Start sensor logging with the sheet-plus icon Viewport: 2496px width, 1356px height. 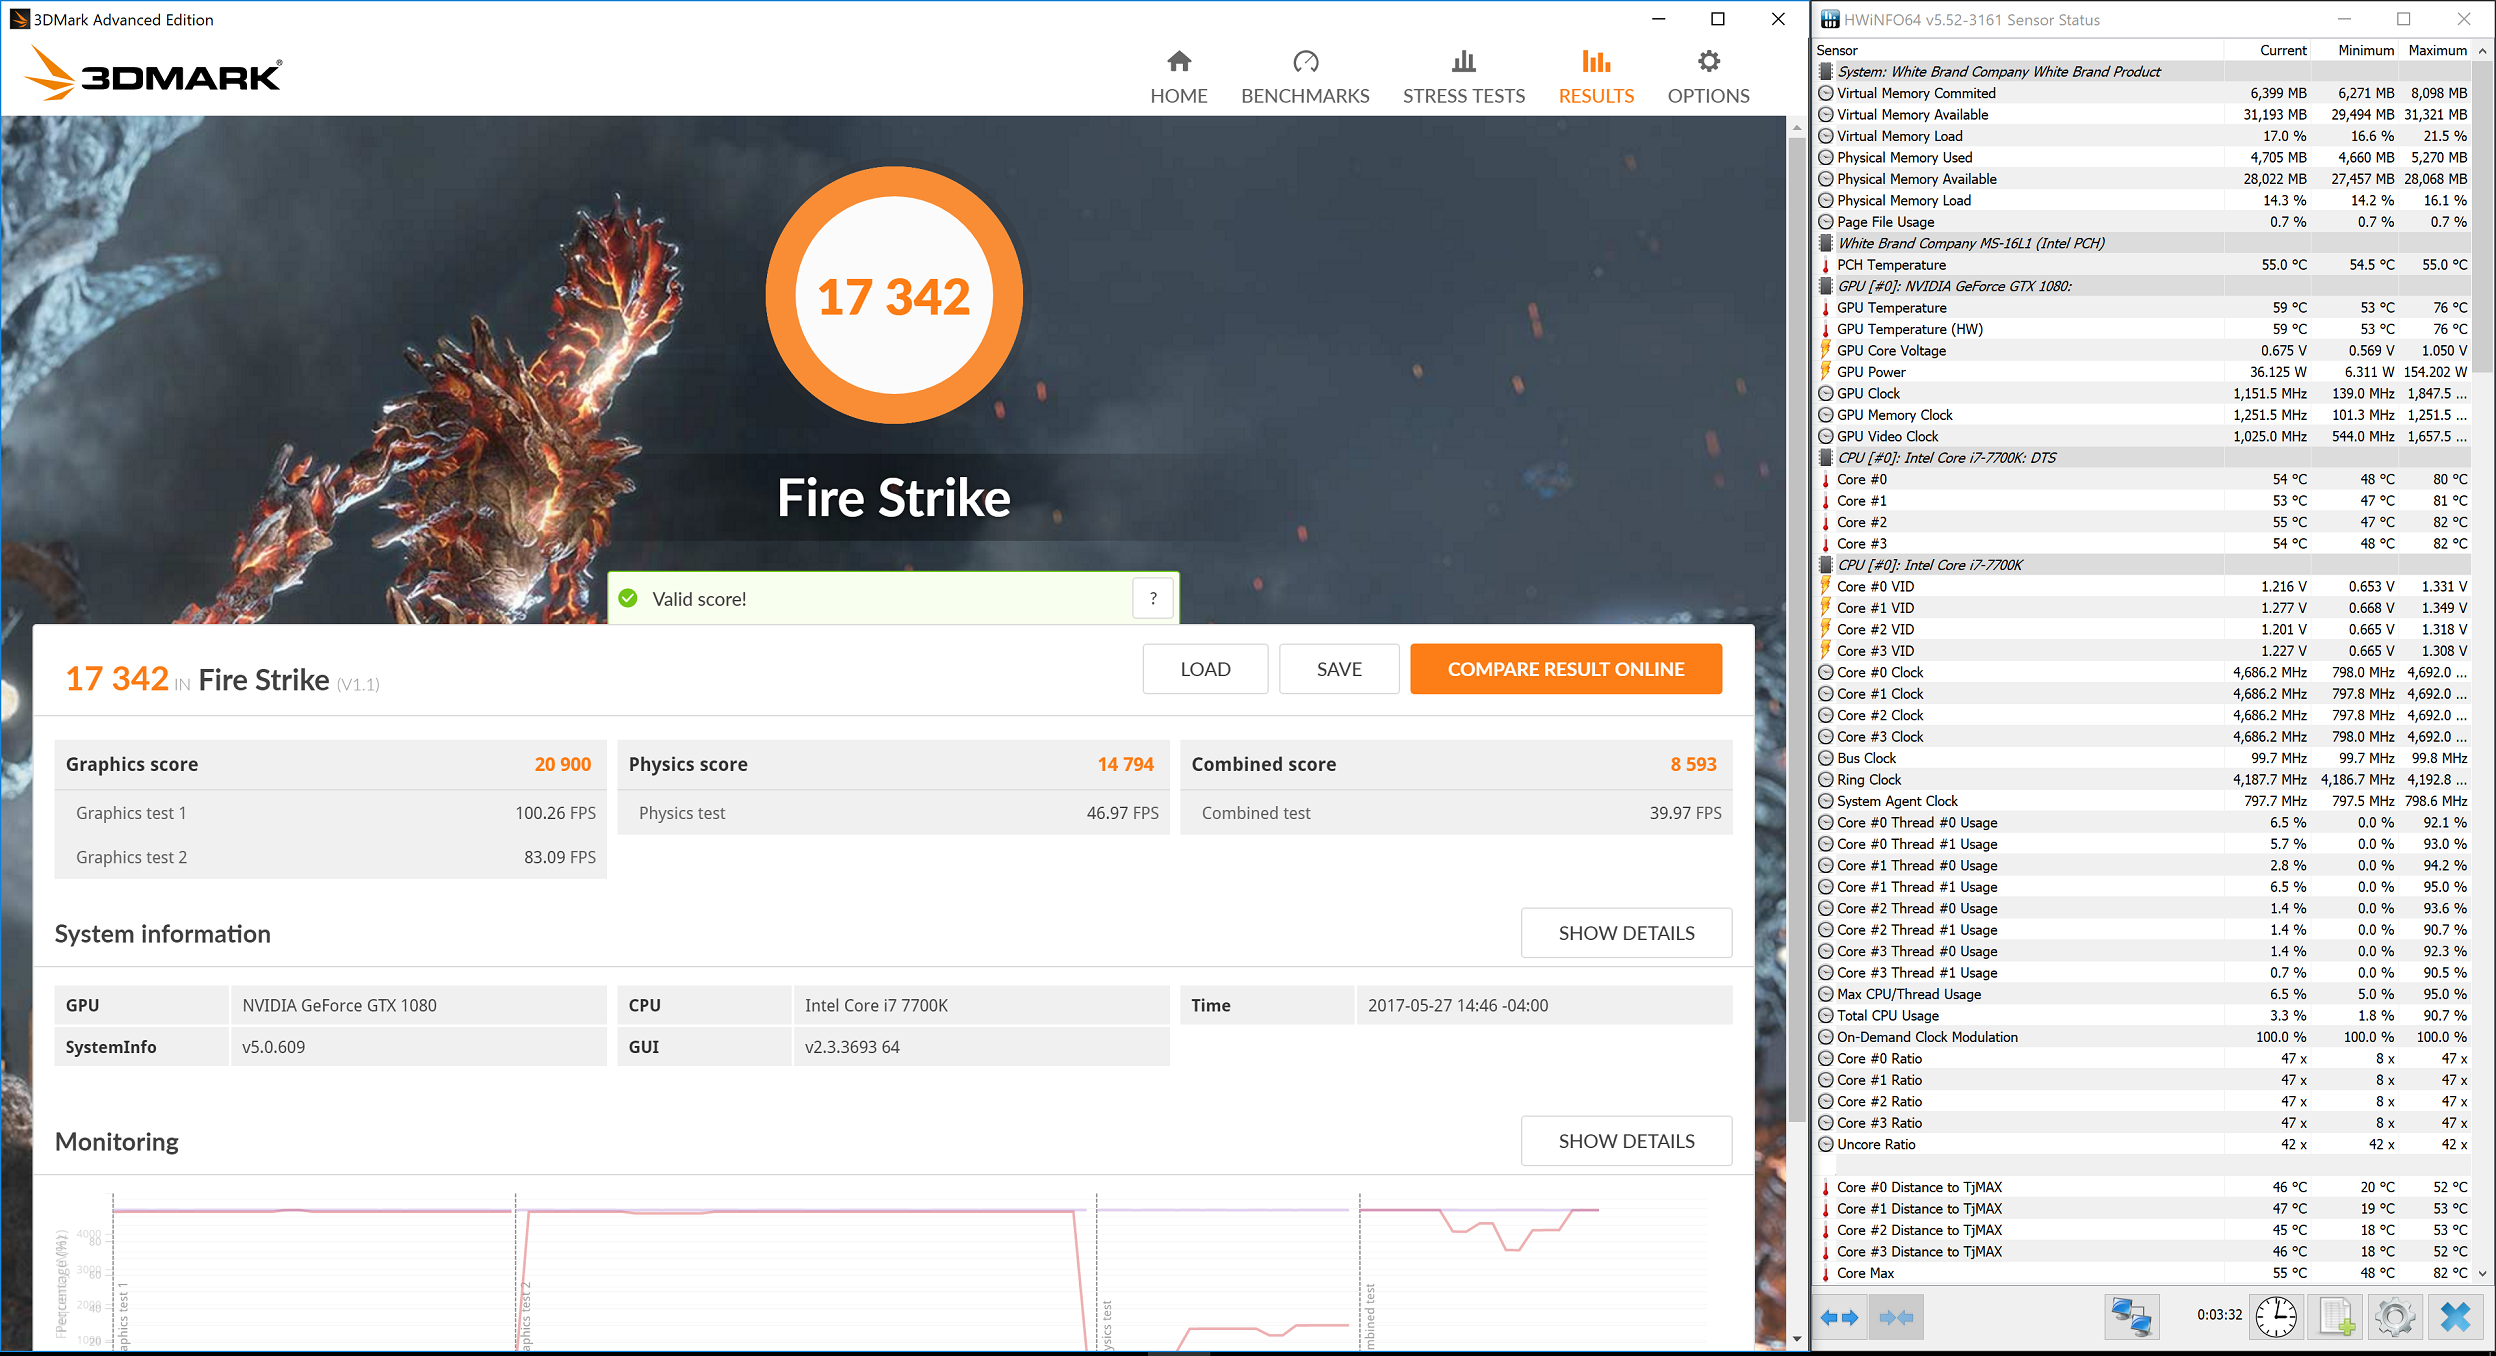click(2336, 1317)
